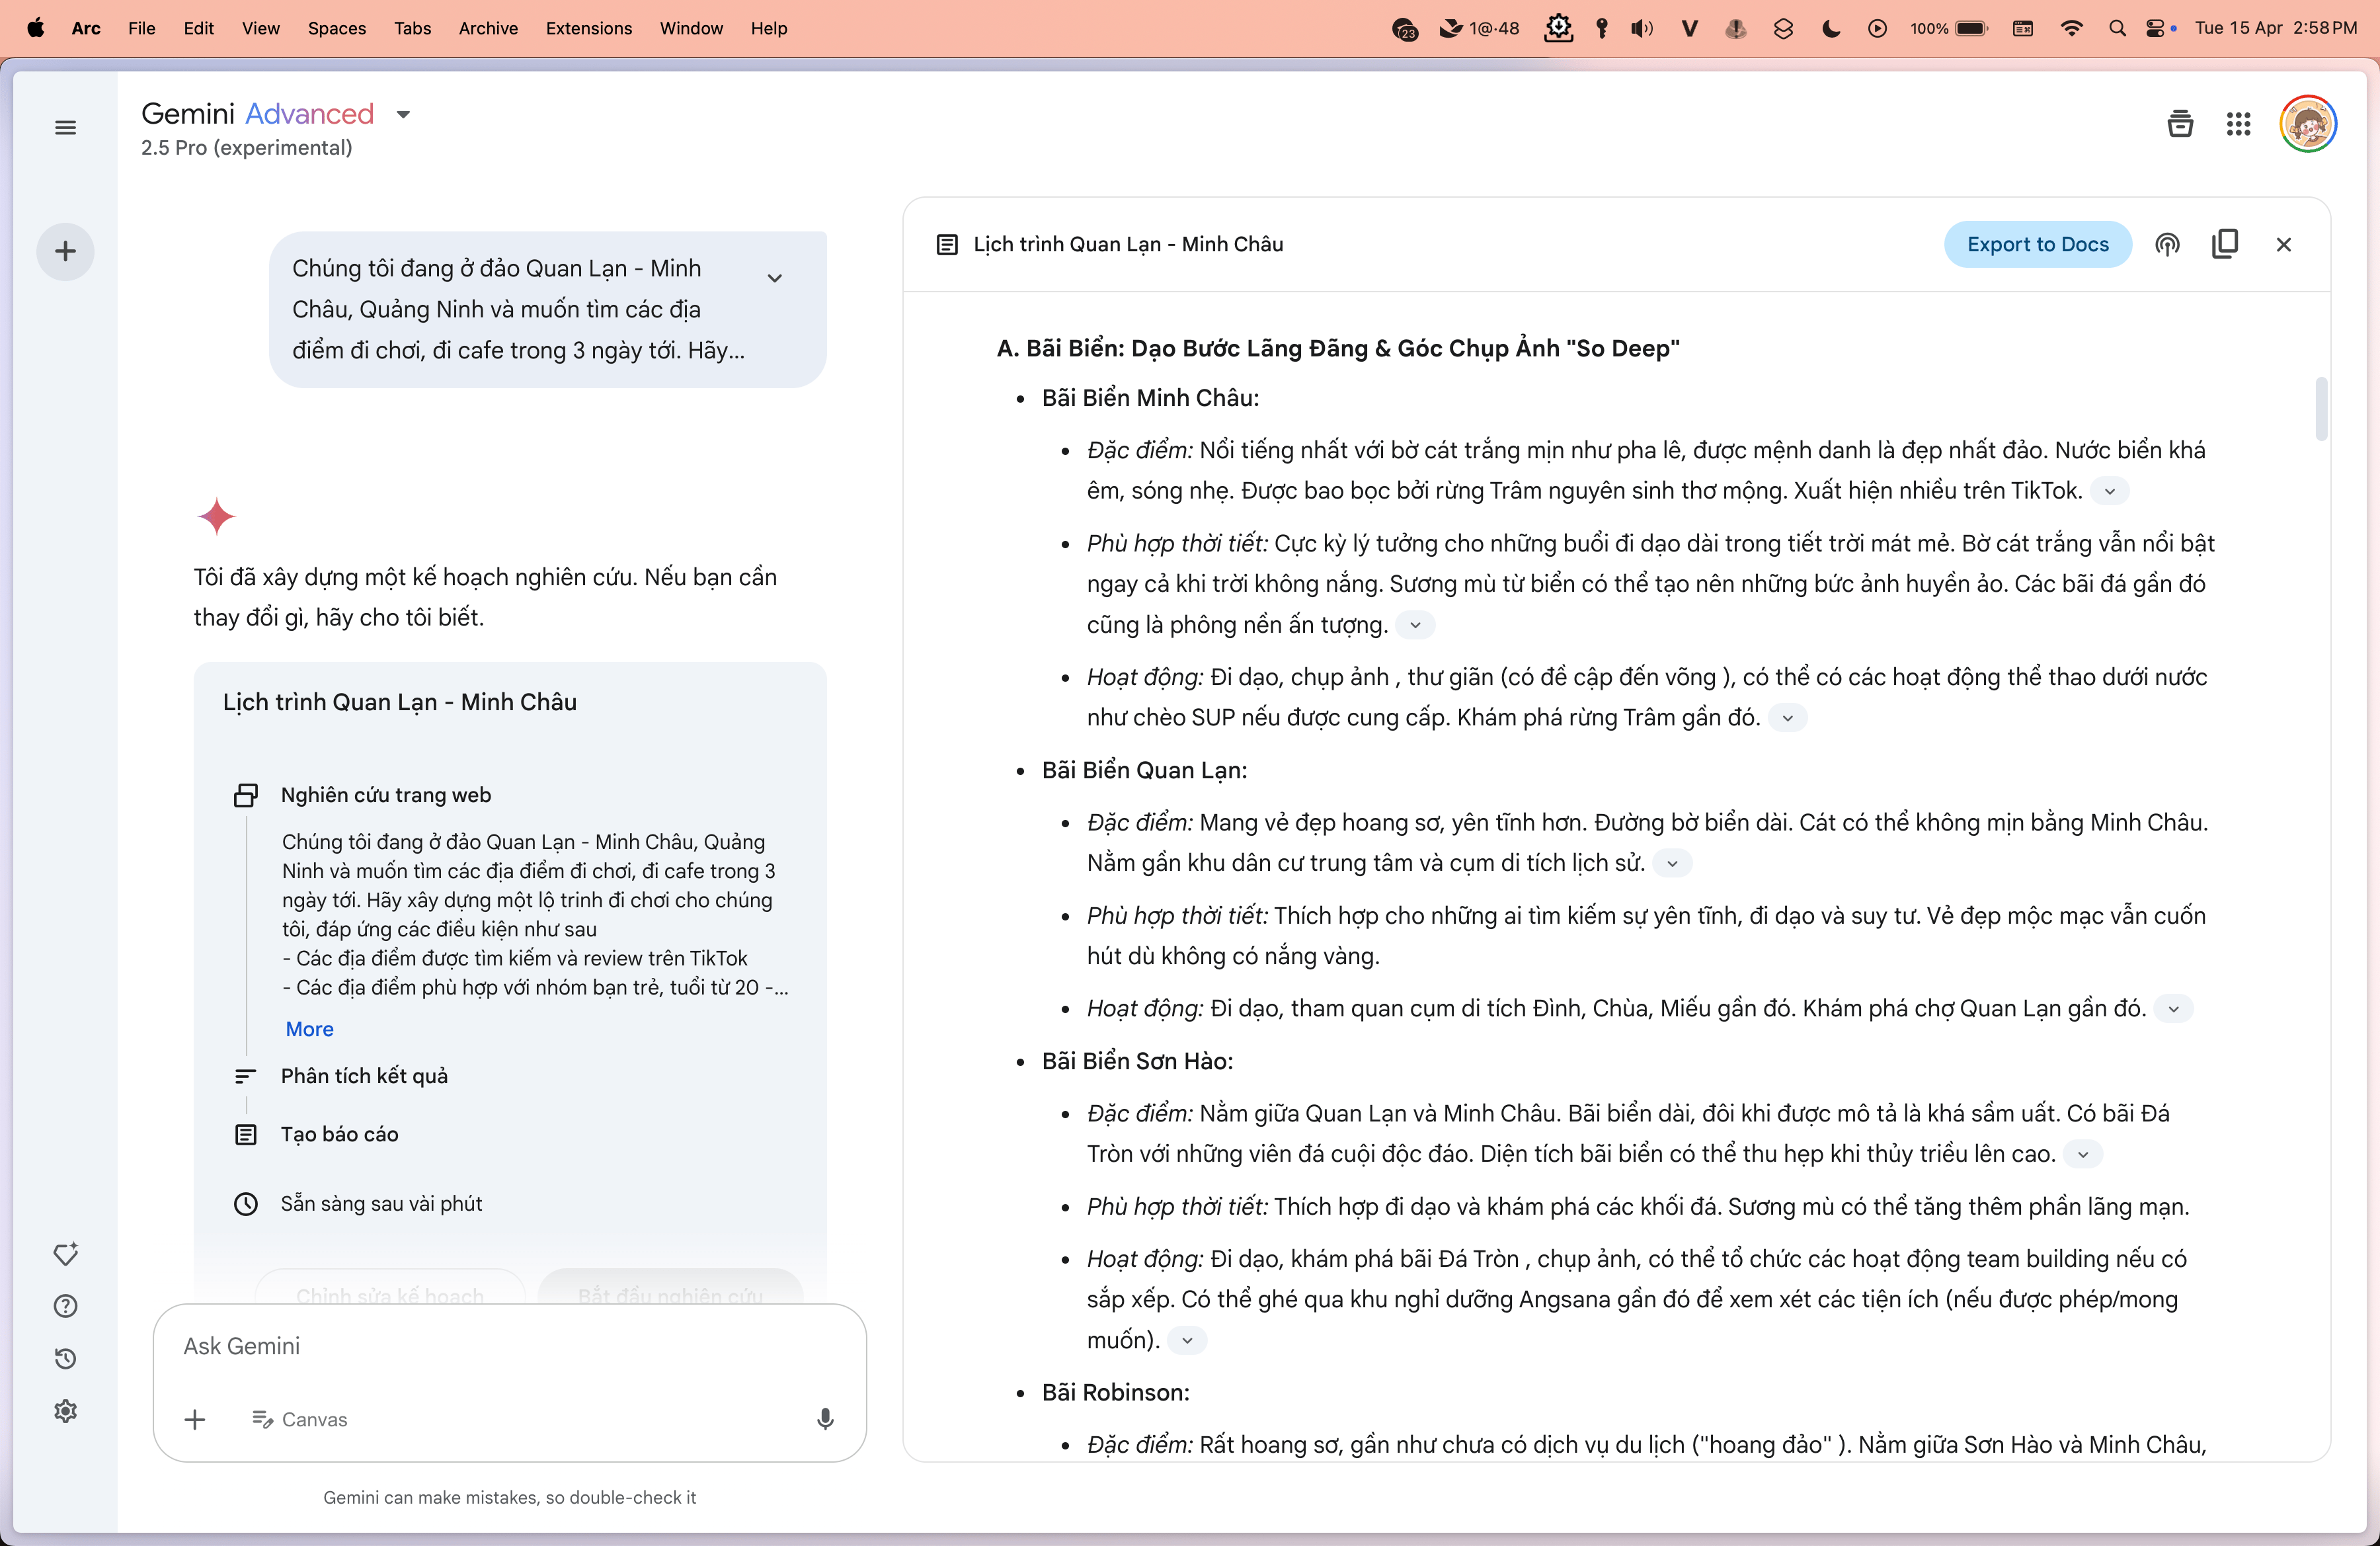This screenshot has width=2380, height=1546.
Task: Open Help icon in left sidebar
Action: (x=65, y=1306)
